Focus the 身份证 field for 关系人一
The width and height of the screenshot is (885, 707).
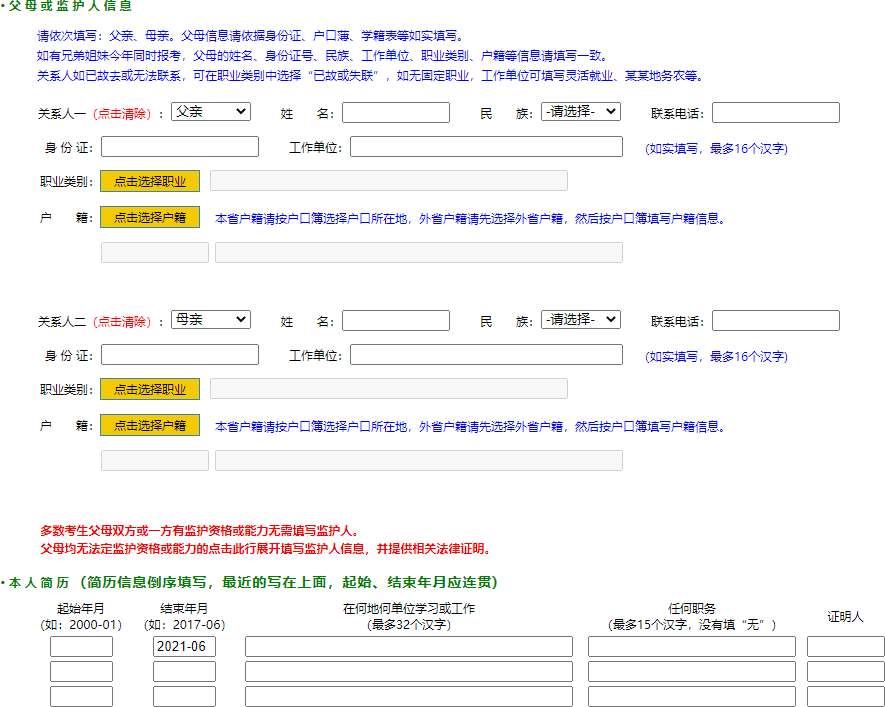(179, 147)
